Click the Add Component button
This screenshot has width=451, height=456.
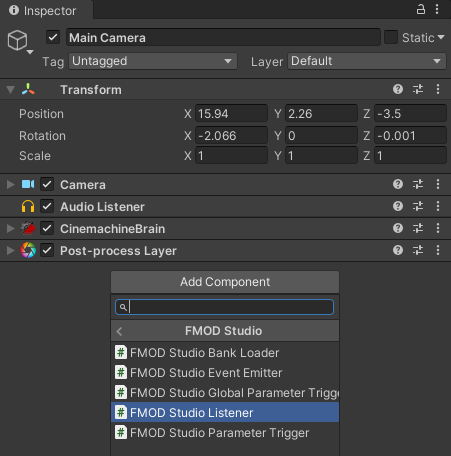coord(225,282)
